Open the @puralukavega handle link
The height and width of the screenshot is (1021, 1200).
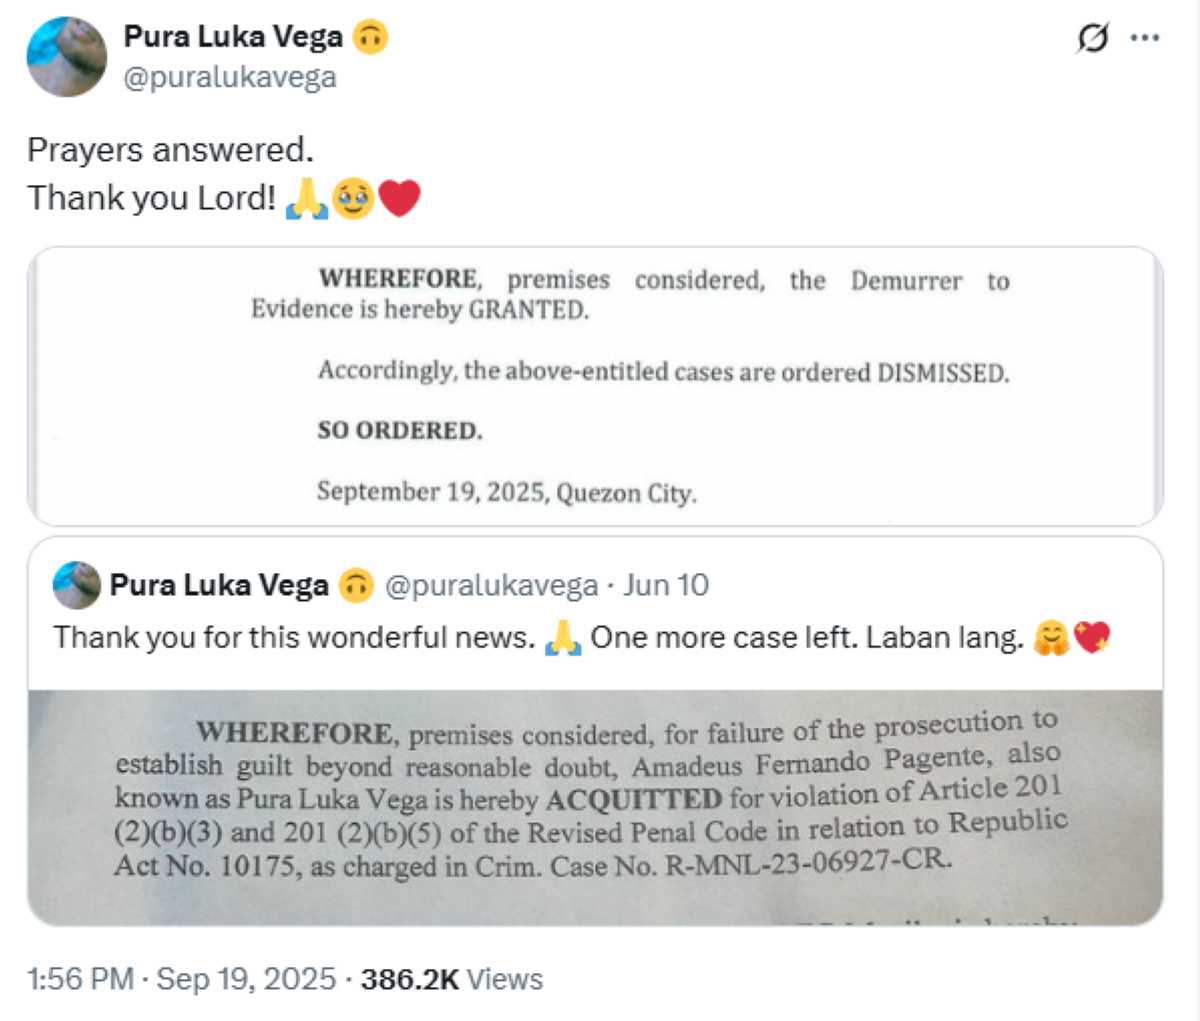pos(229,77)
